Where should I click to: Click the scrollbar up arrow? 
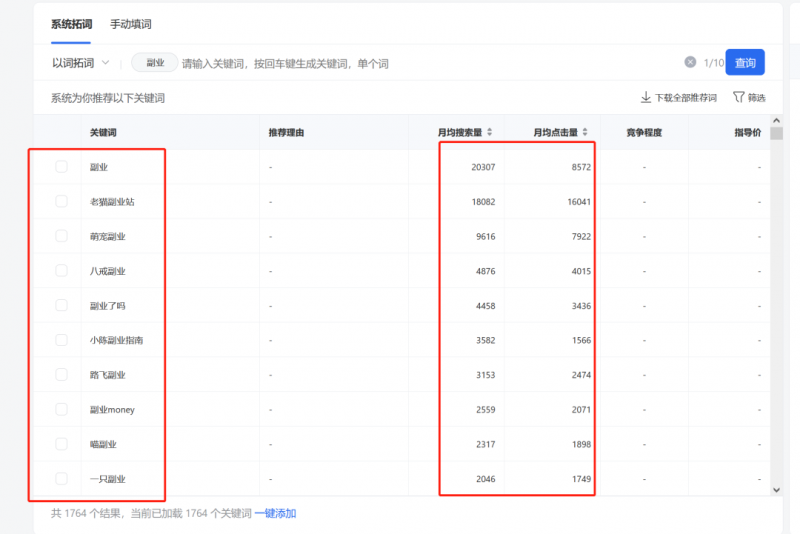(x=776, y=121)
